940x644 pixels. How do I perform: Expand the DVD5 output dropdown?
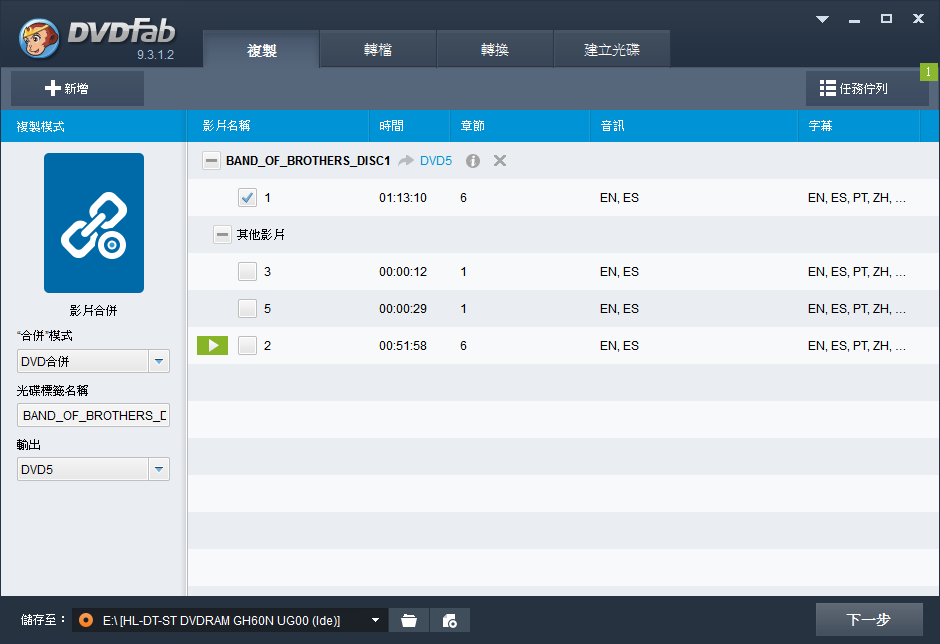(x=159, y=470)
